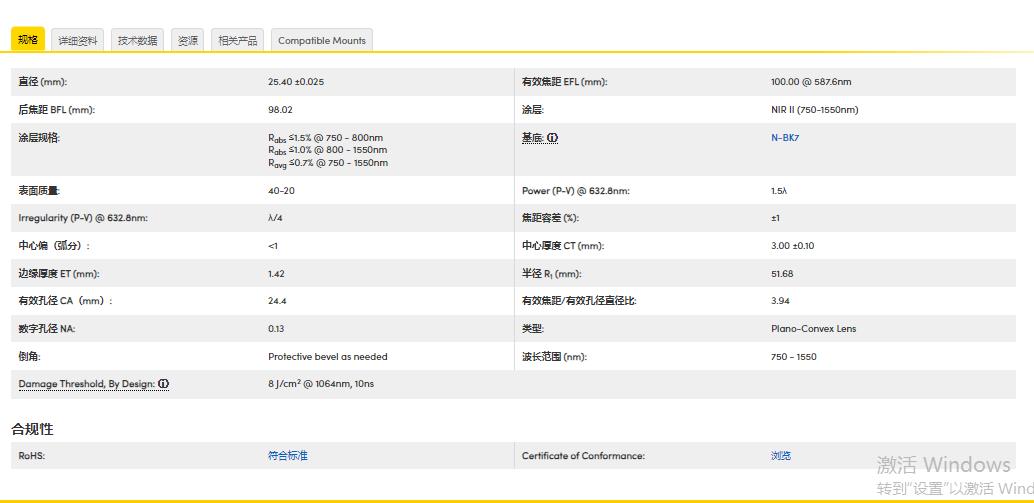Click the 直径 (mm) label

point(43,82)
